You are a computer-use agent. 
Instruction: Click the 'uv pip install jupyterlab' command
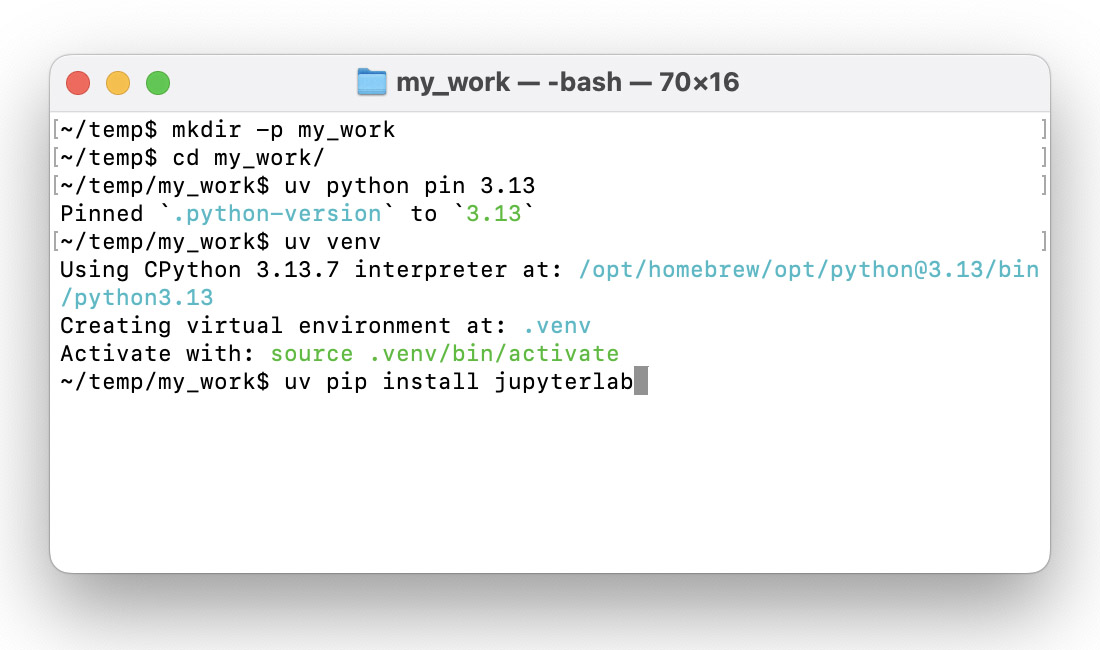coord(459,382)
